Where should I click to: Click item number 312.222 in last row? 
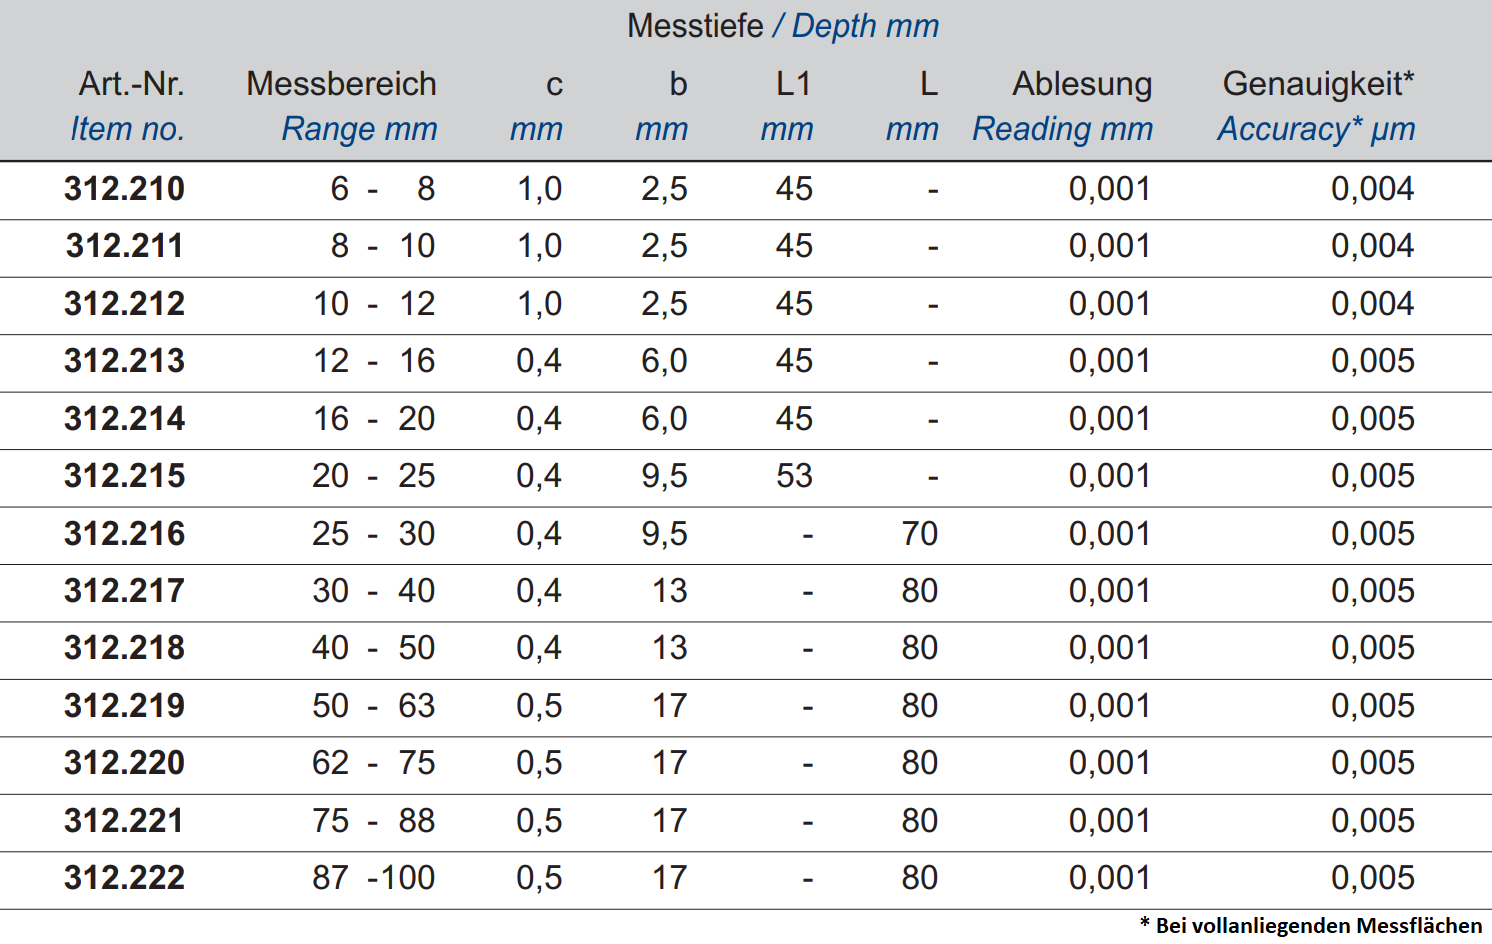coord(125,878)
